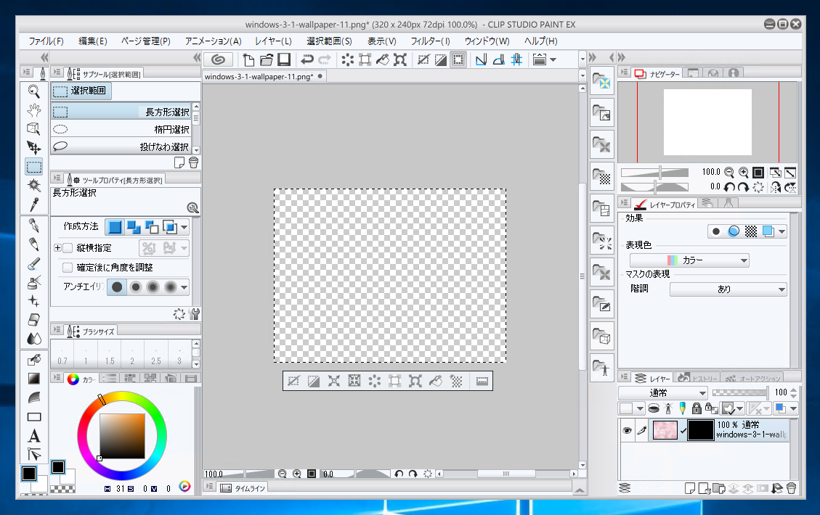The width and height of the screenshot is (820, 515).
Task: Click the 選択範囲 sub tool group button
Action: click(81, 91)
